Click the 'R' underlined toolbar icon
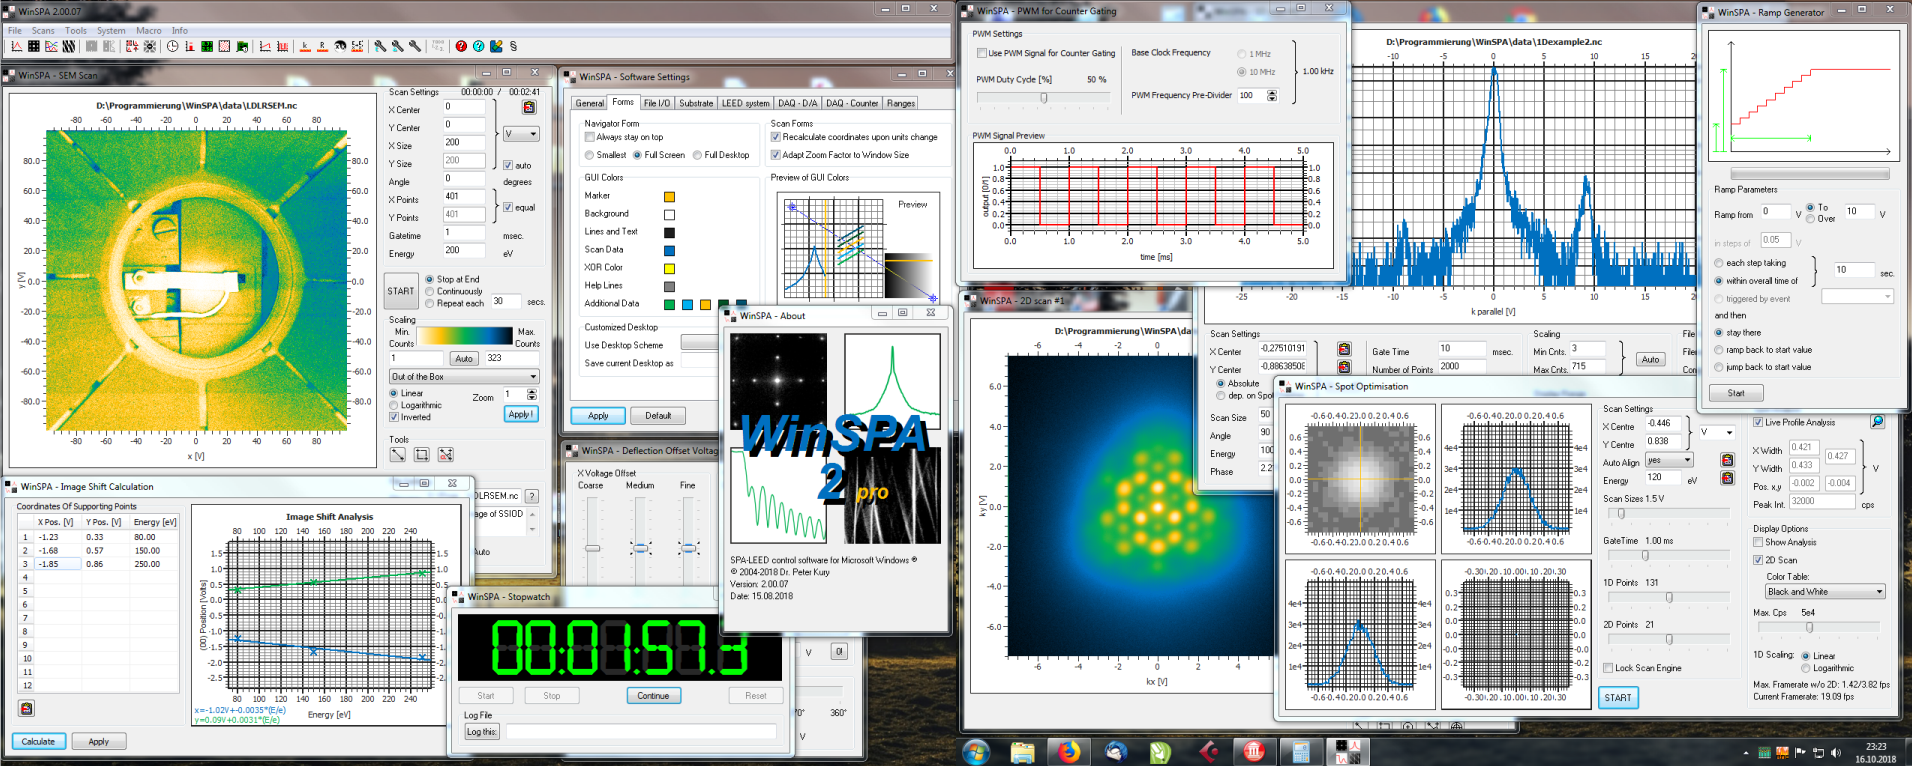Image resolution: width=1912 pixels, height=766 pixels. point(322,46)
